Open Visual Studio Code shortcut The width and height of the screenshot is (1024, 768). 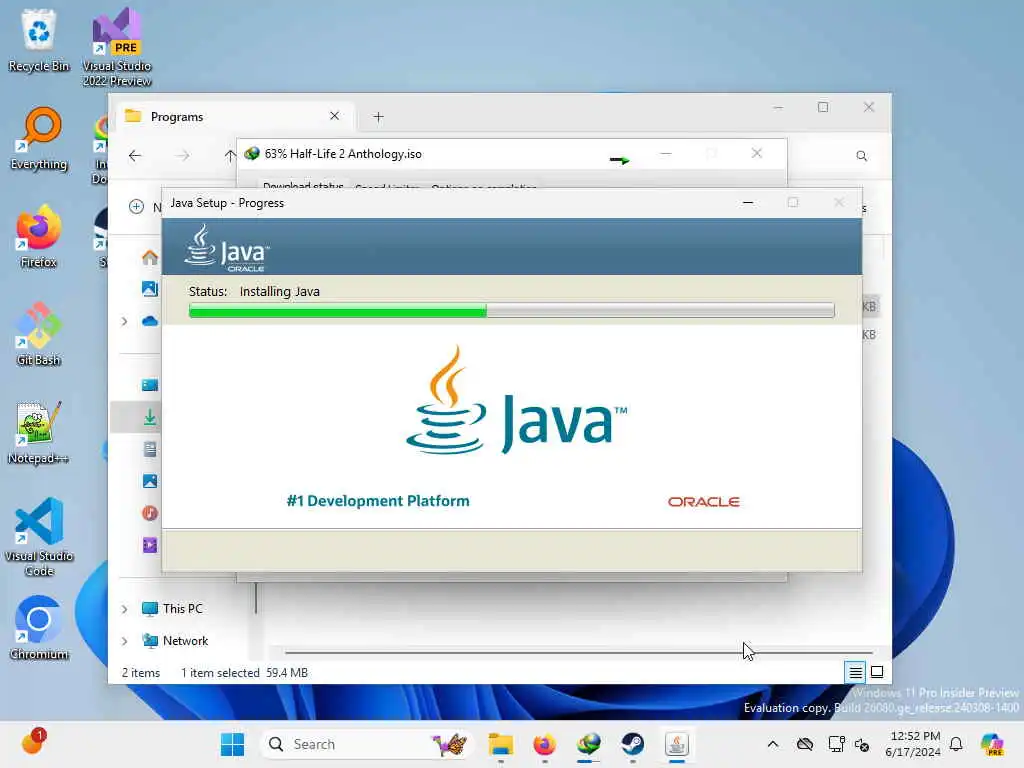click(39, 537)
